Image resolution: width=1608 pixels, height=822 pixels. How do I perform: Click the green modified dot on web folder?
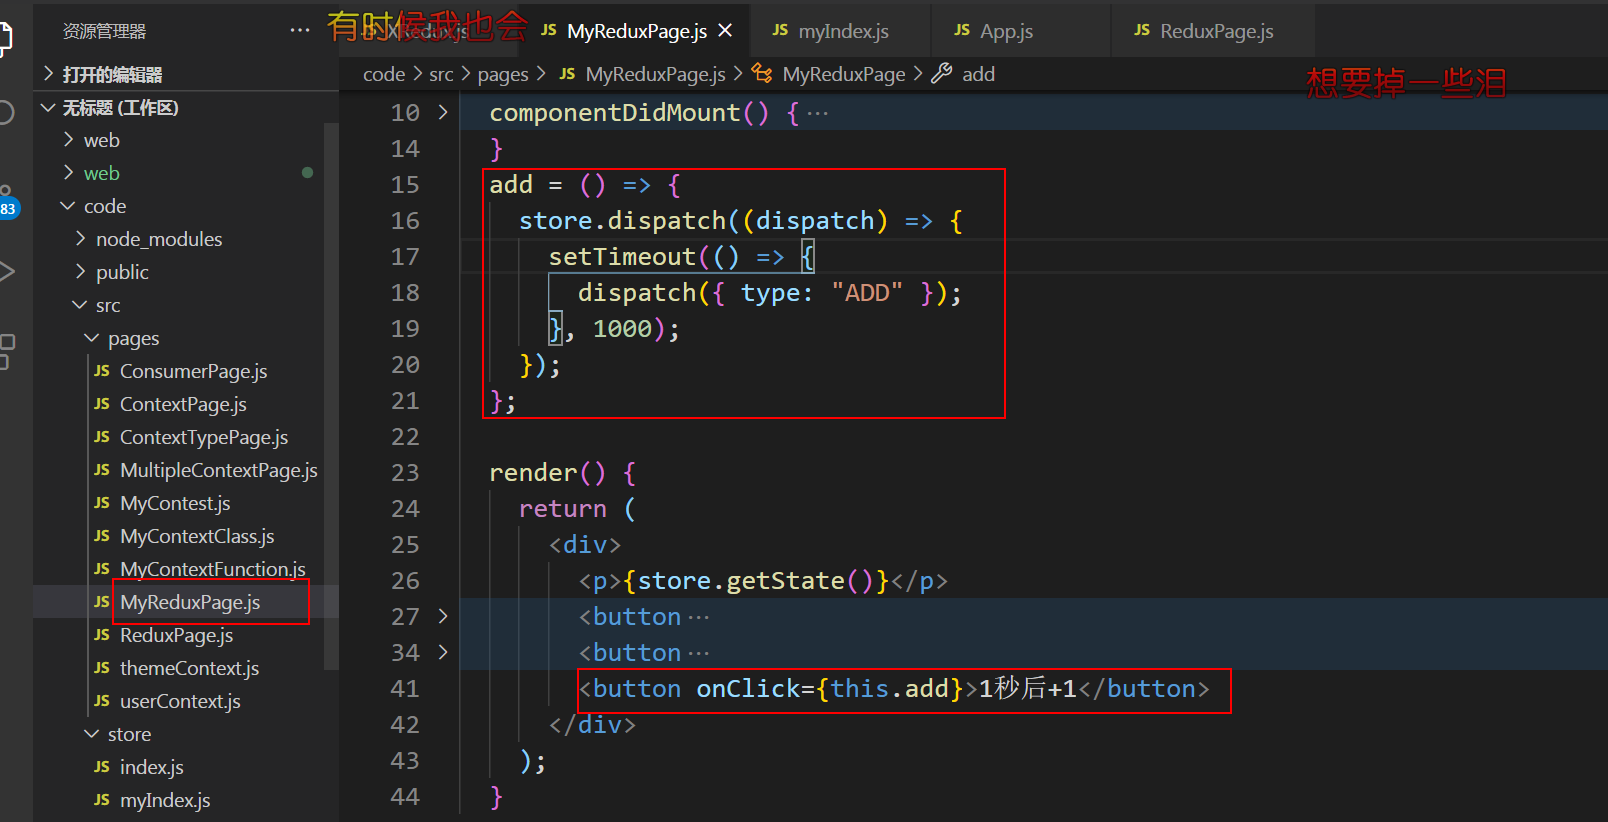point(307,173)
